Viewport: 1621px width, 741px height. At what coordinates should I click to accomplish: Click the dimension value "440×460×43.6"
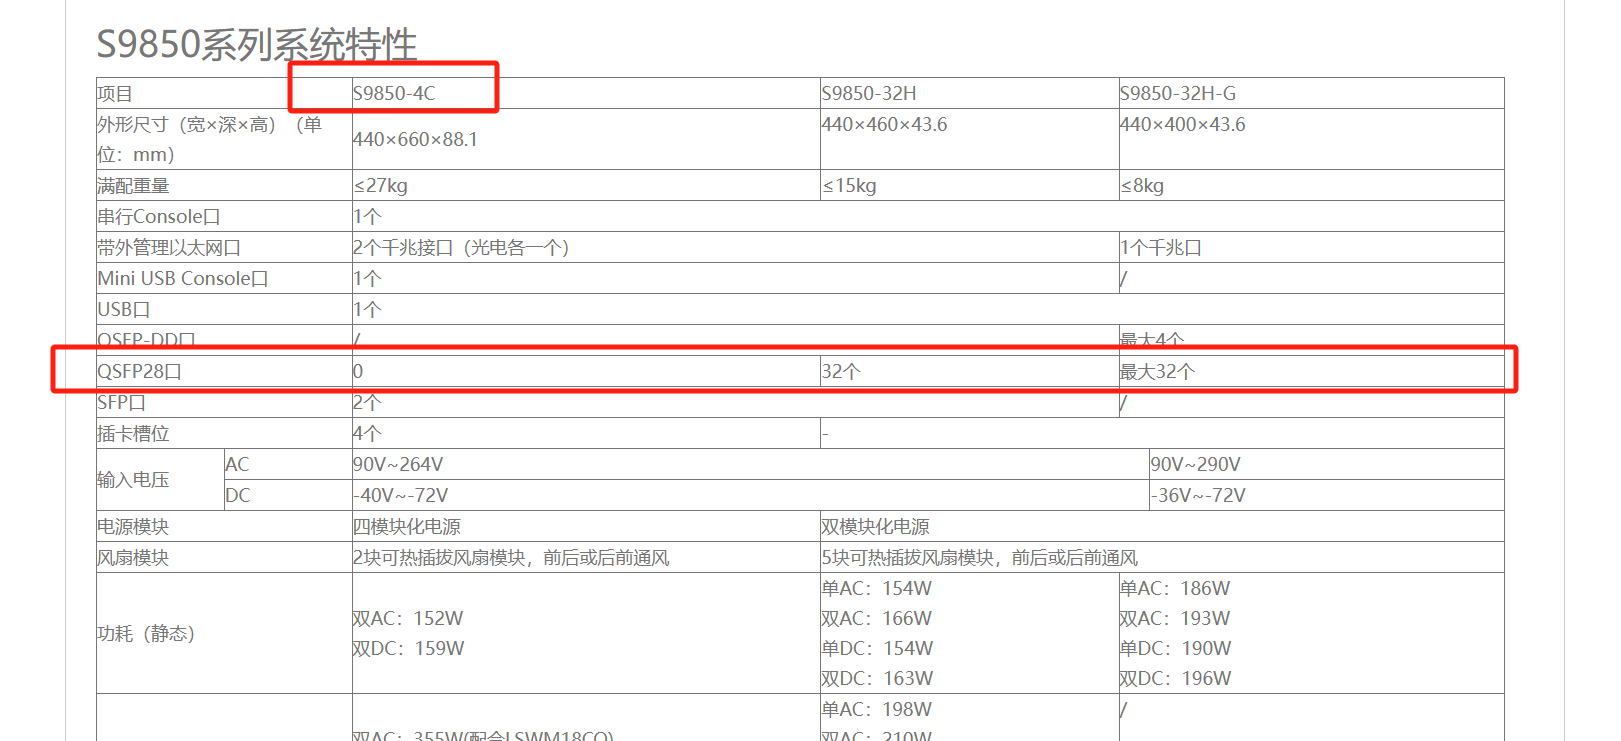click(884, 125)
